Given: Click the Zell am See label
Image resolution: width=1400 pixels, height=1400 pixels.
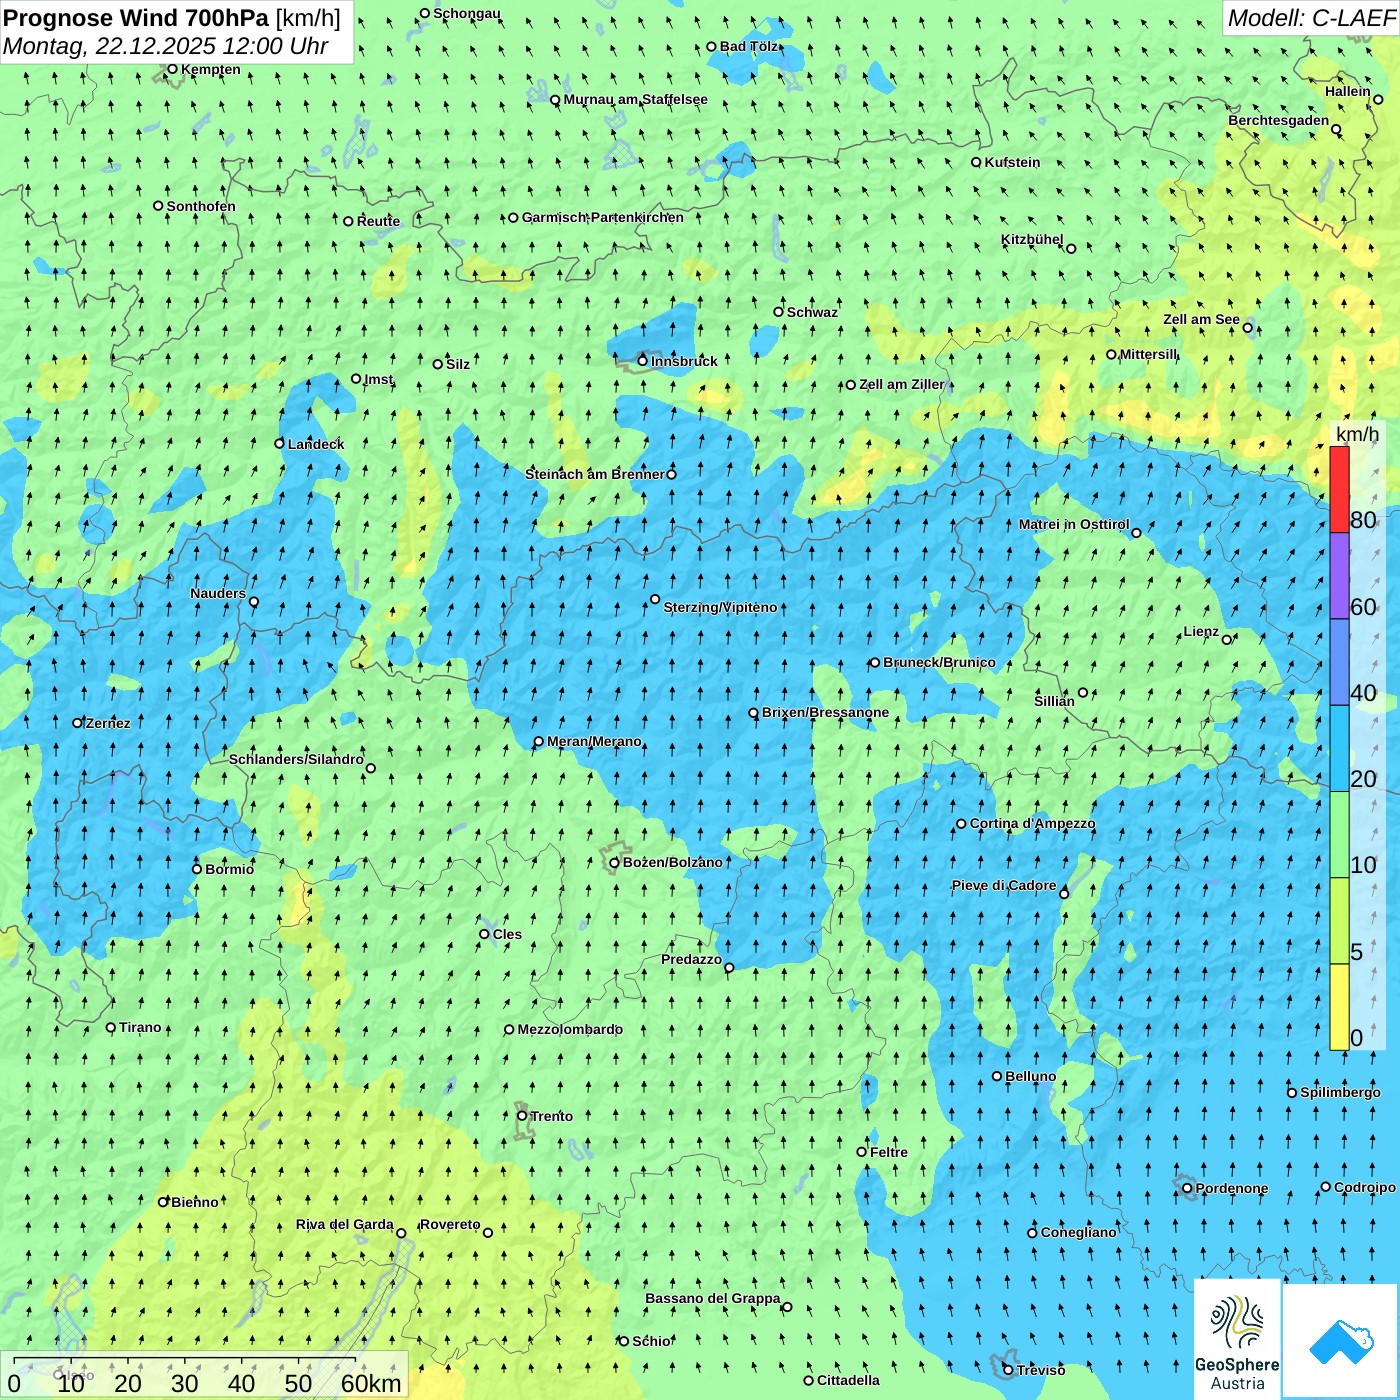Looking at the screenshot, I should click(x=1201, y=320).
